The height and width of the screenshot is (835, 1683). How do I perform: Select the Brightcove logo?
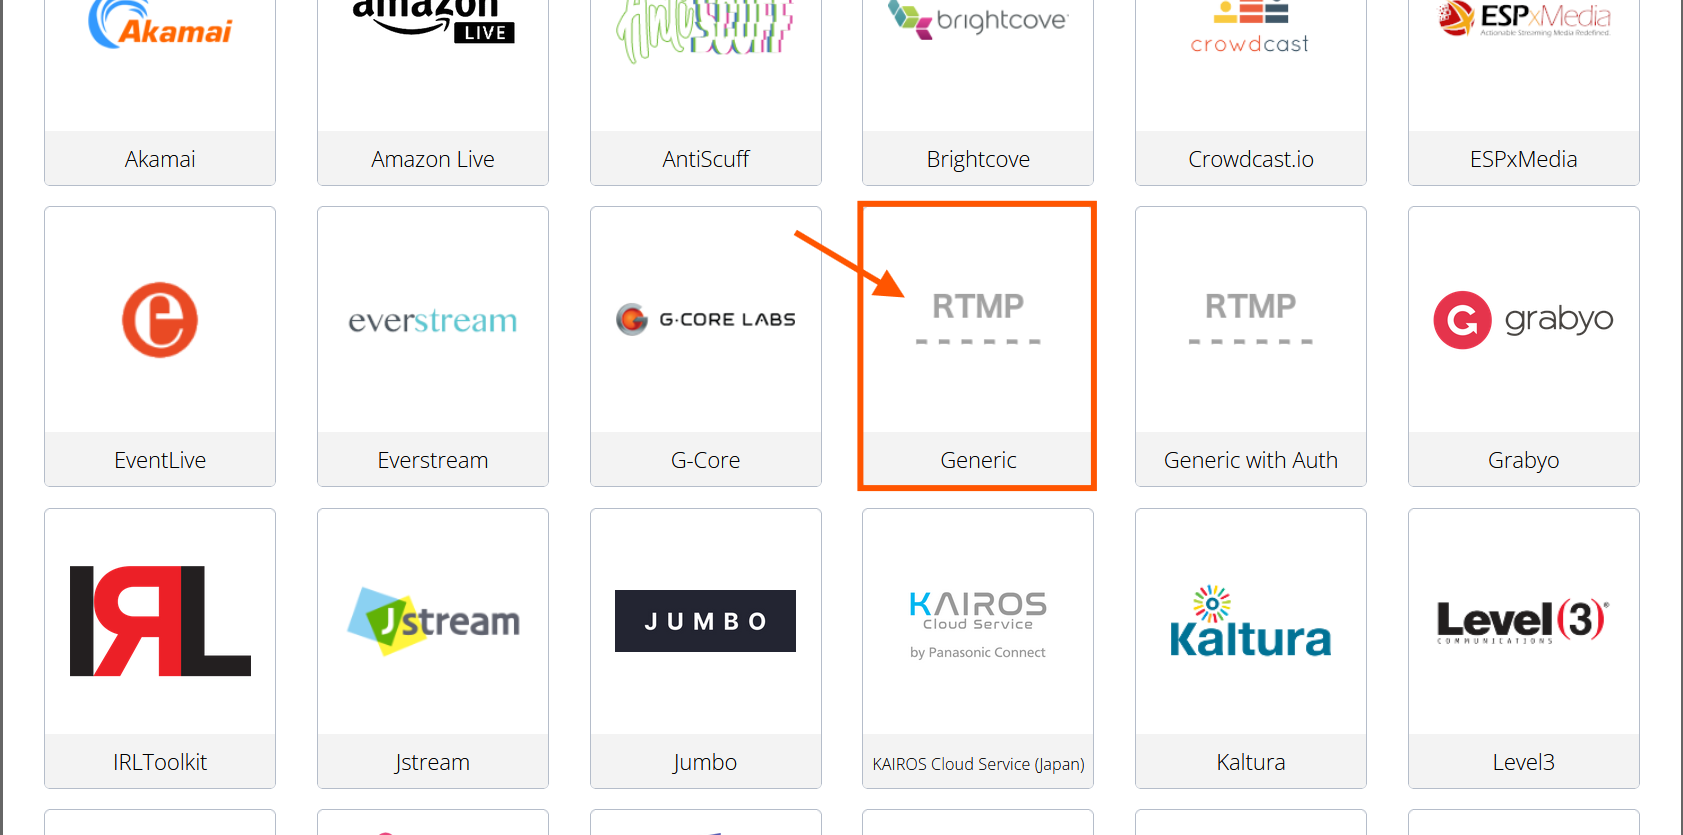[x=978, y=20]
